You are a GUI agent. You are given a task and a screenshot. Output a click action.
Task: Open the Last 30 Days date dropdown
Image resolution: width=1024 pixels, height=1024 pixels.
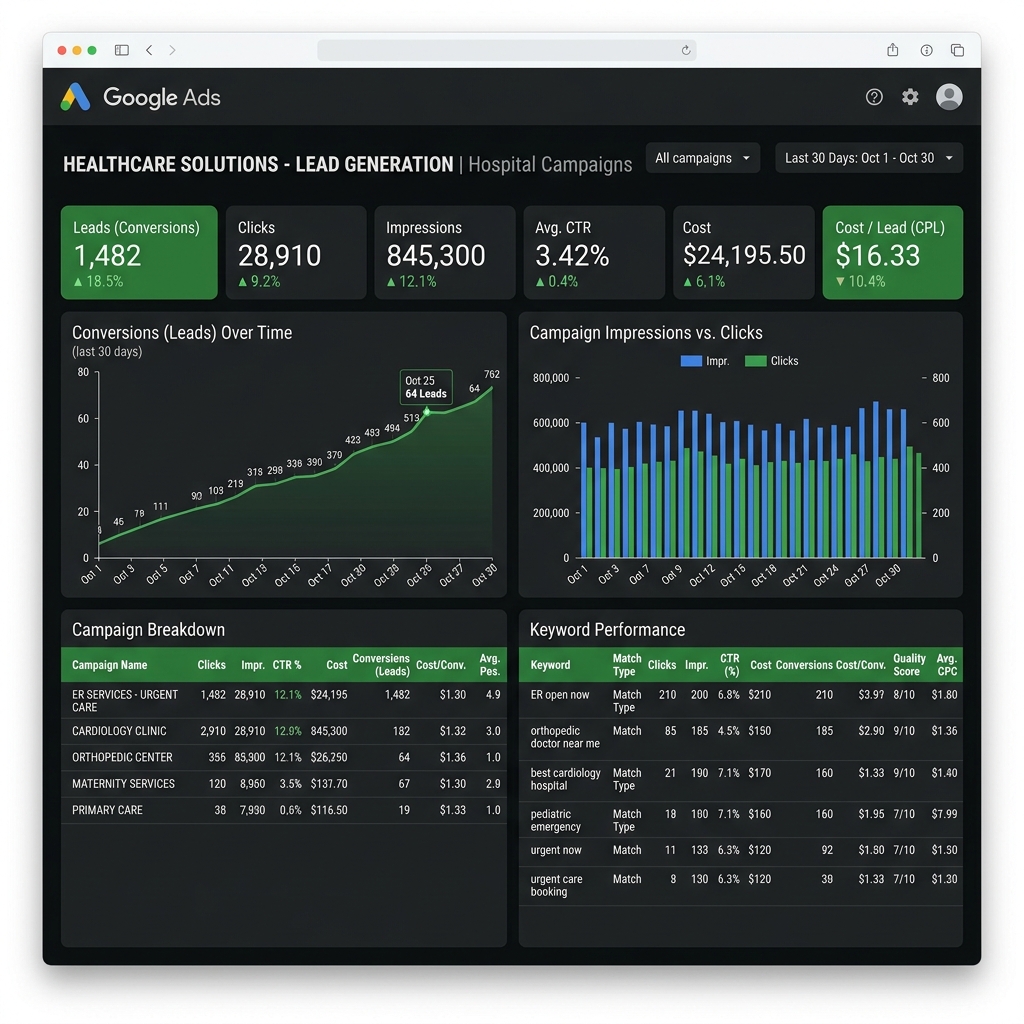[x=869, y=158]
